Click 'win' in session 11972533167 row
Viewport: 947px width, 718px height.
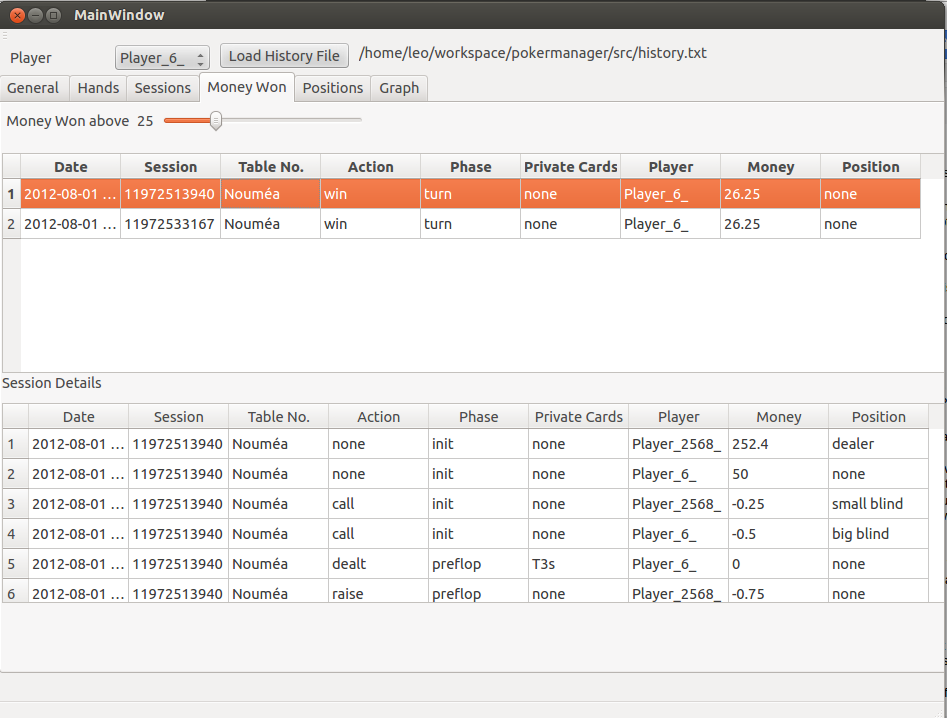pyautogui.click(x=370, y=224)
